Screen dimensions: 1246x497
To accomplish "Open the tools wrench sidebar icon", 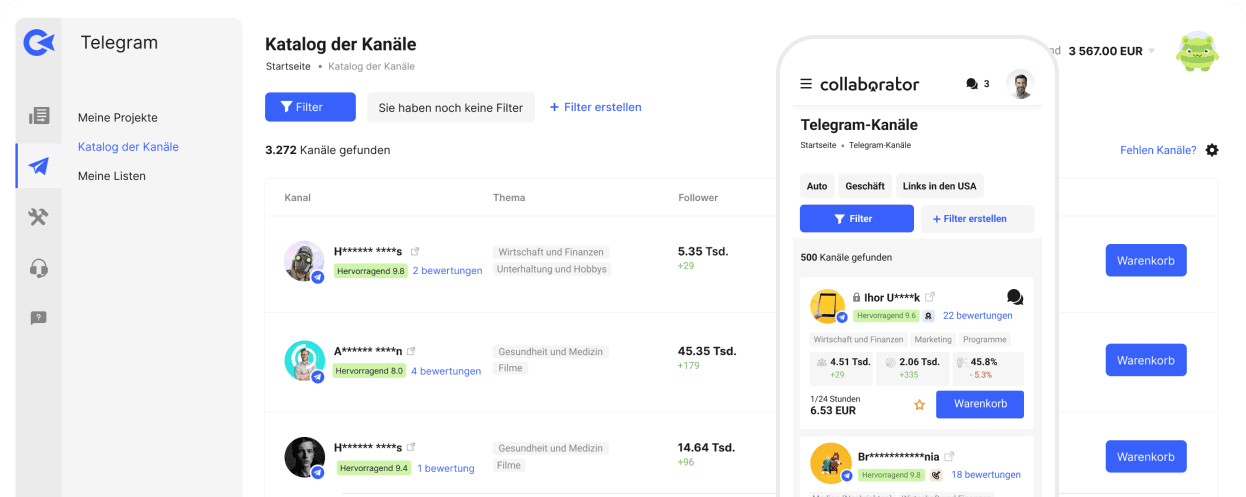I will 39,217.
